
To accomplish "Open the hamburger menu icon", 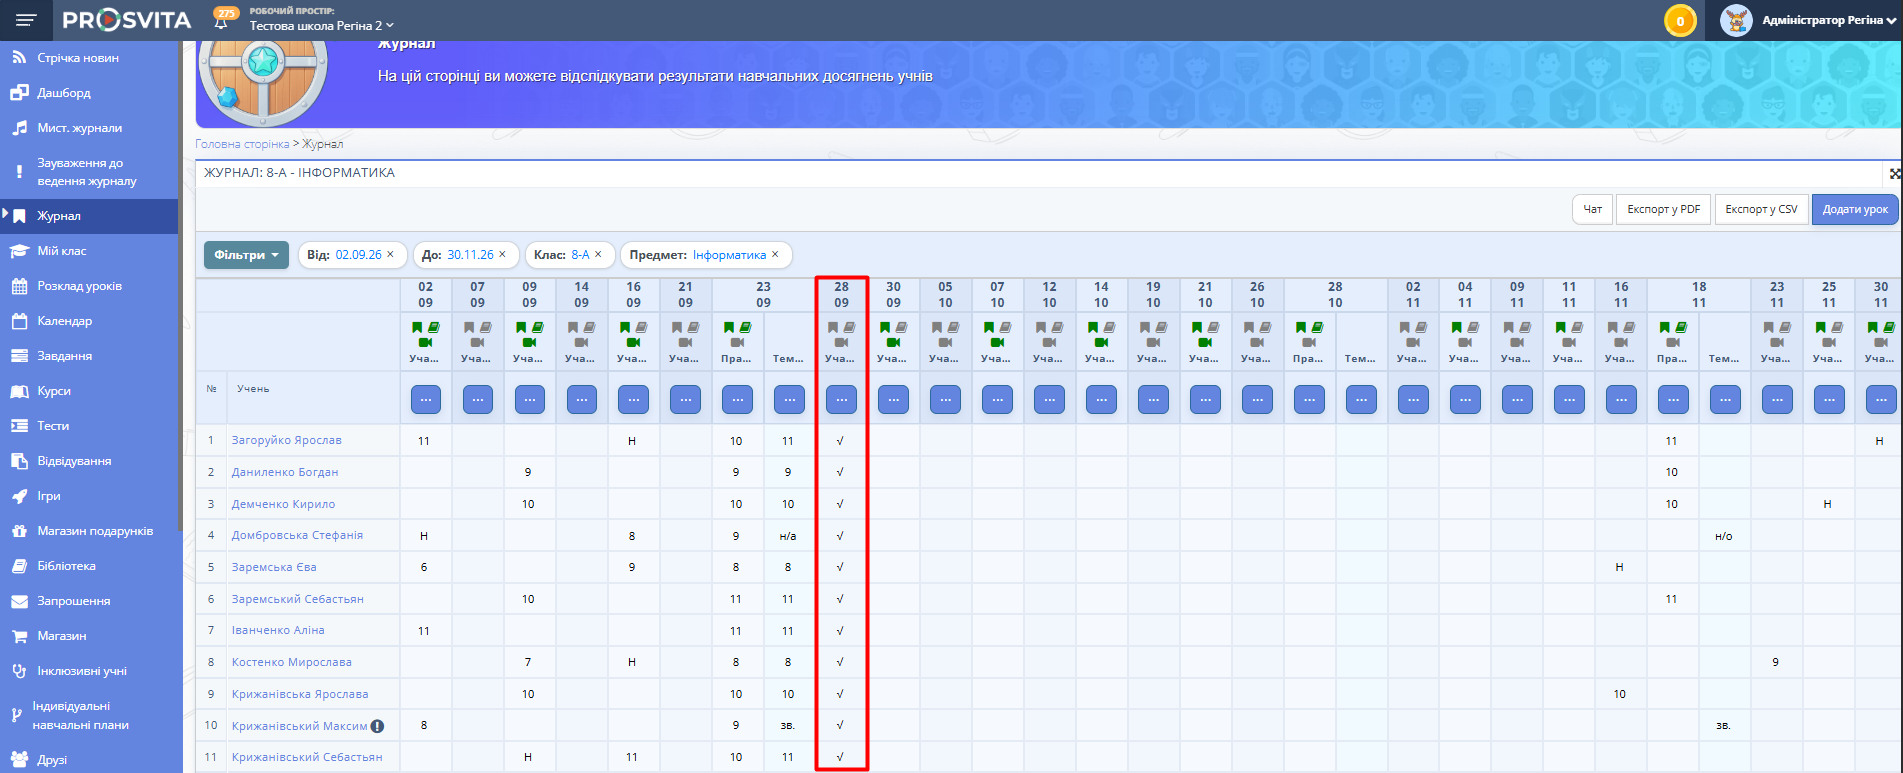I will (26, 20).
